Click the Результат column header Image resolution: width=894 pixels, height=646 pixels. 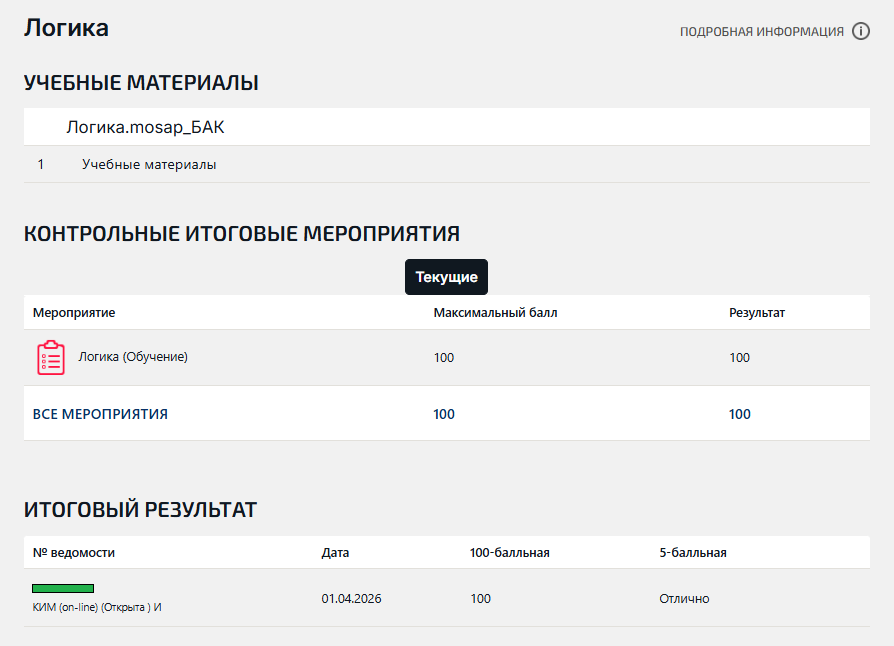point(757,313)
